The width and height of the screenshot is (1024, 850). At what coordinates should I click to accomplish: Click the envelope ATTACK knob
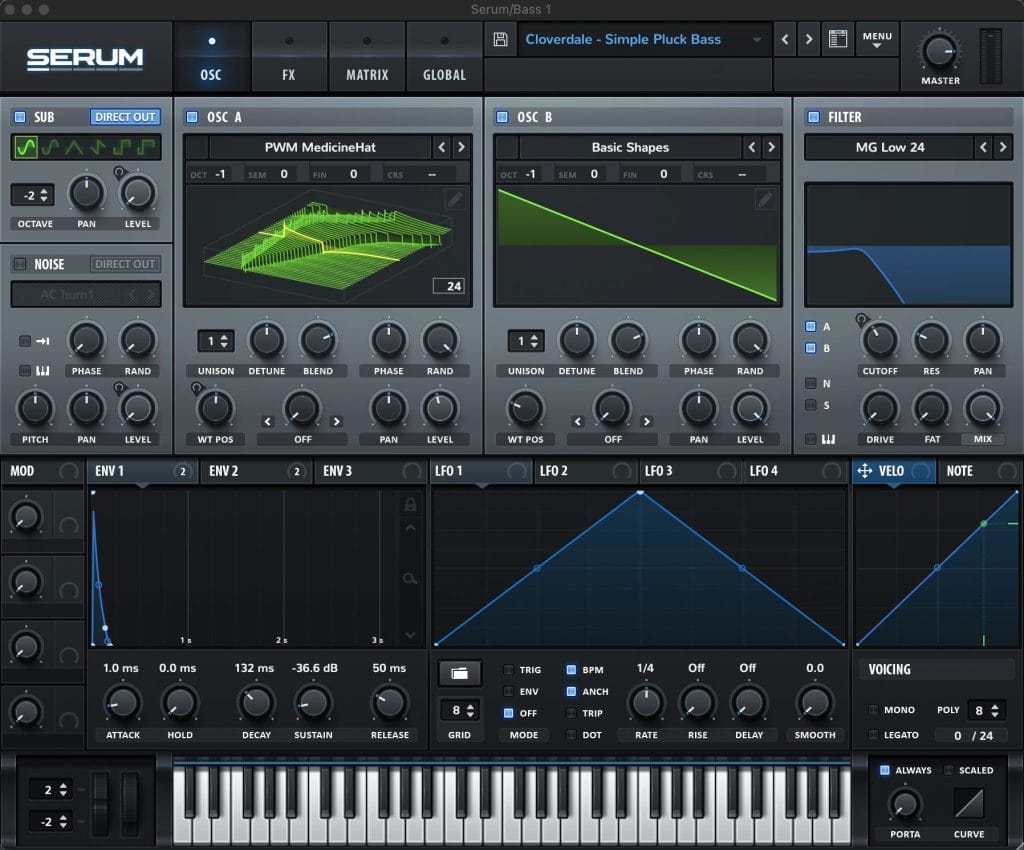[x=122, y=703]
